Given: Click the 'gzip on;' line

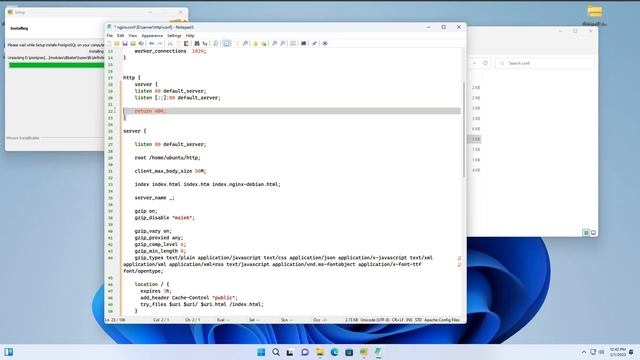Looking at the screenshot, I should [146, 211].
